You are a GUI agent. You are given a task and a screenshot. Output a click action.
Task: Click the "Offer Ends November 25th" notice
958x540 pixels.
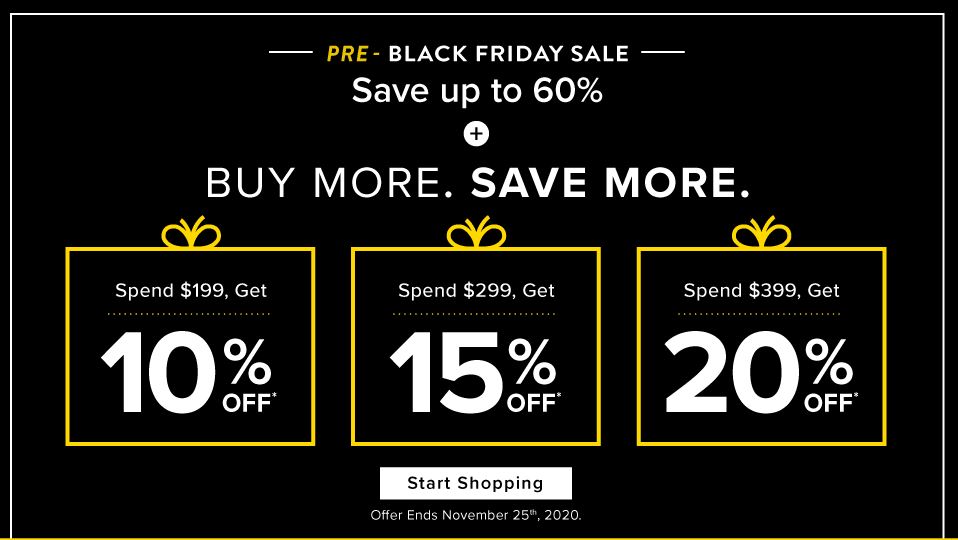click(x=475, y=516)
